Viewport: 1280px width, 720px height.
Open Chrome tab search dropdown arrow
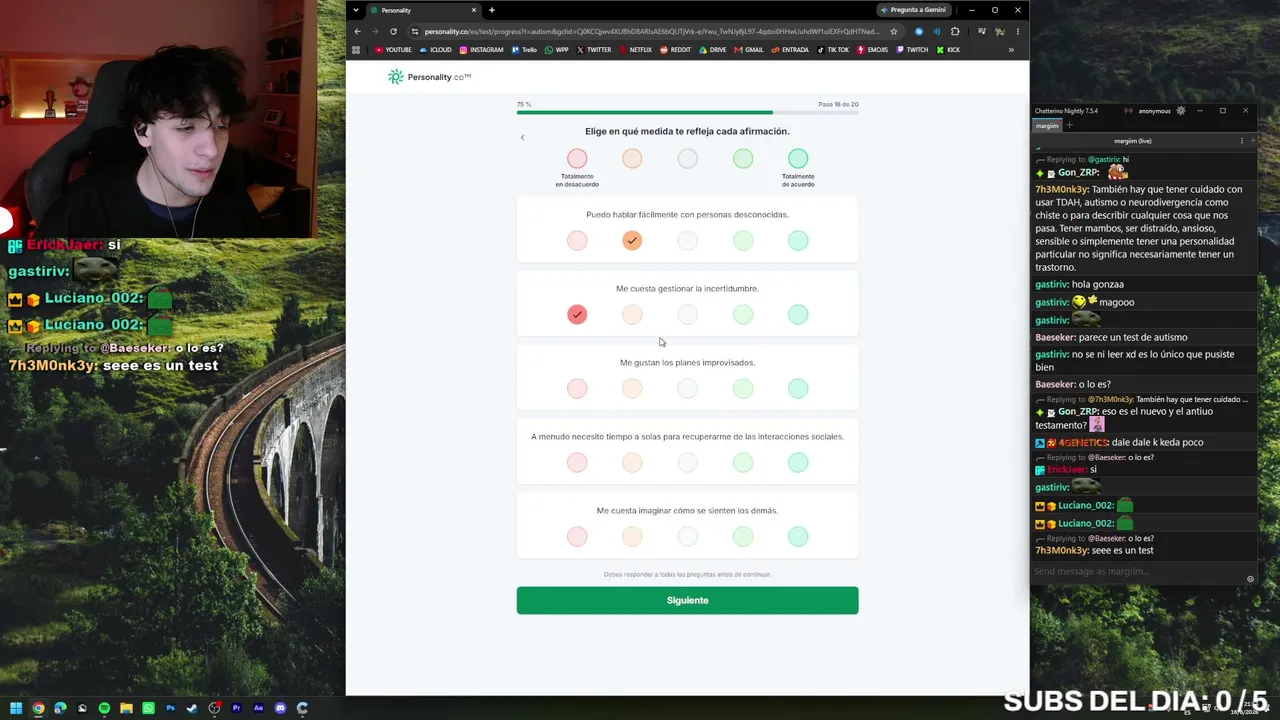pyautogui.click(x=356, y=10)
